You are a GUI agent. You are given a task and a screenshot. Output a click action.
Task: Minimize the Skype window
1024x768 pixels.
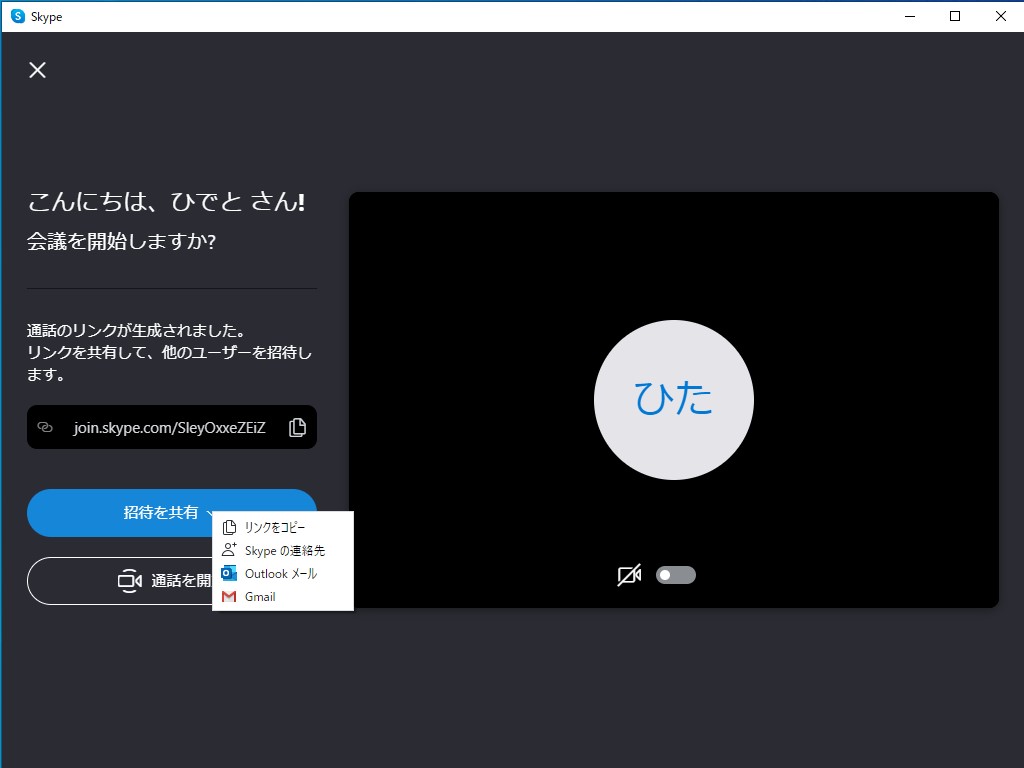pyautogui.click(x=909, y=16)
